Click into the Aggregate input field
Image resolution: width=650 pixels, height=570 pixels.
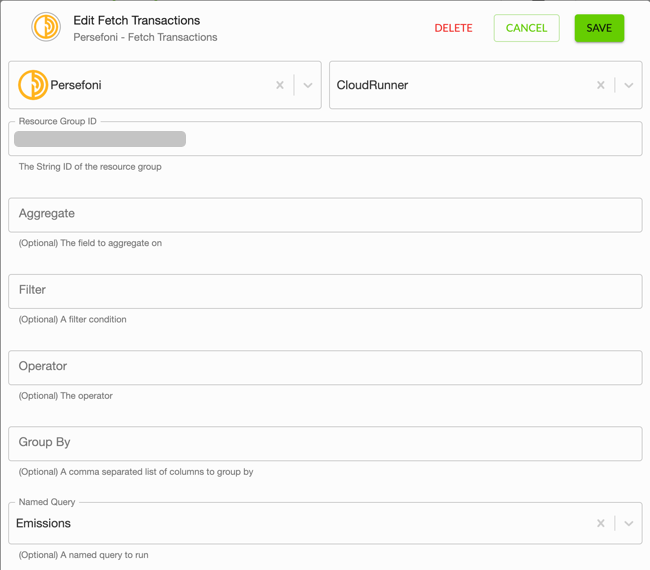325,215
